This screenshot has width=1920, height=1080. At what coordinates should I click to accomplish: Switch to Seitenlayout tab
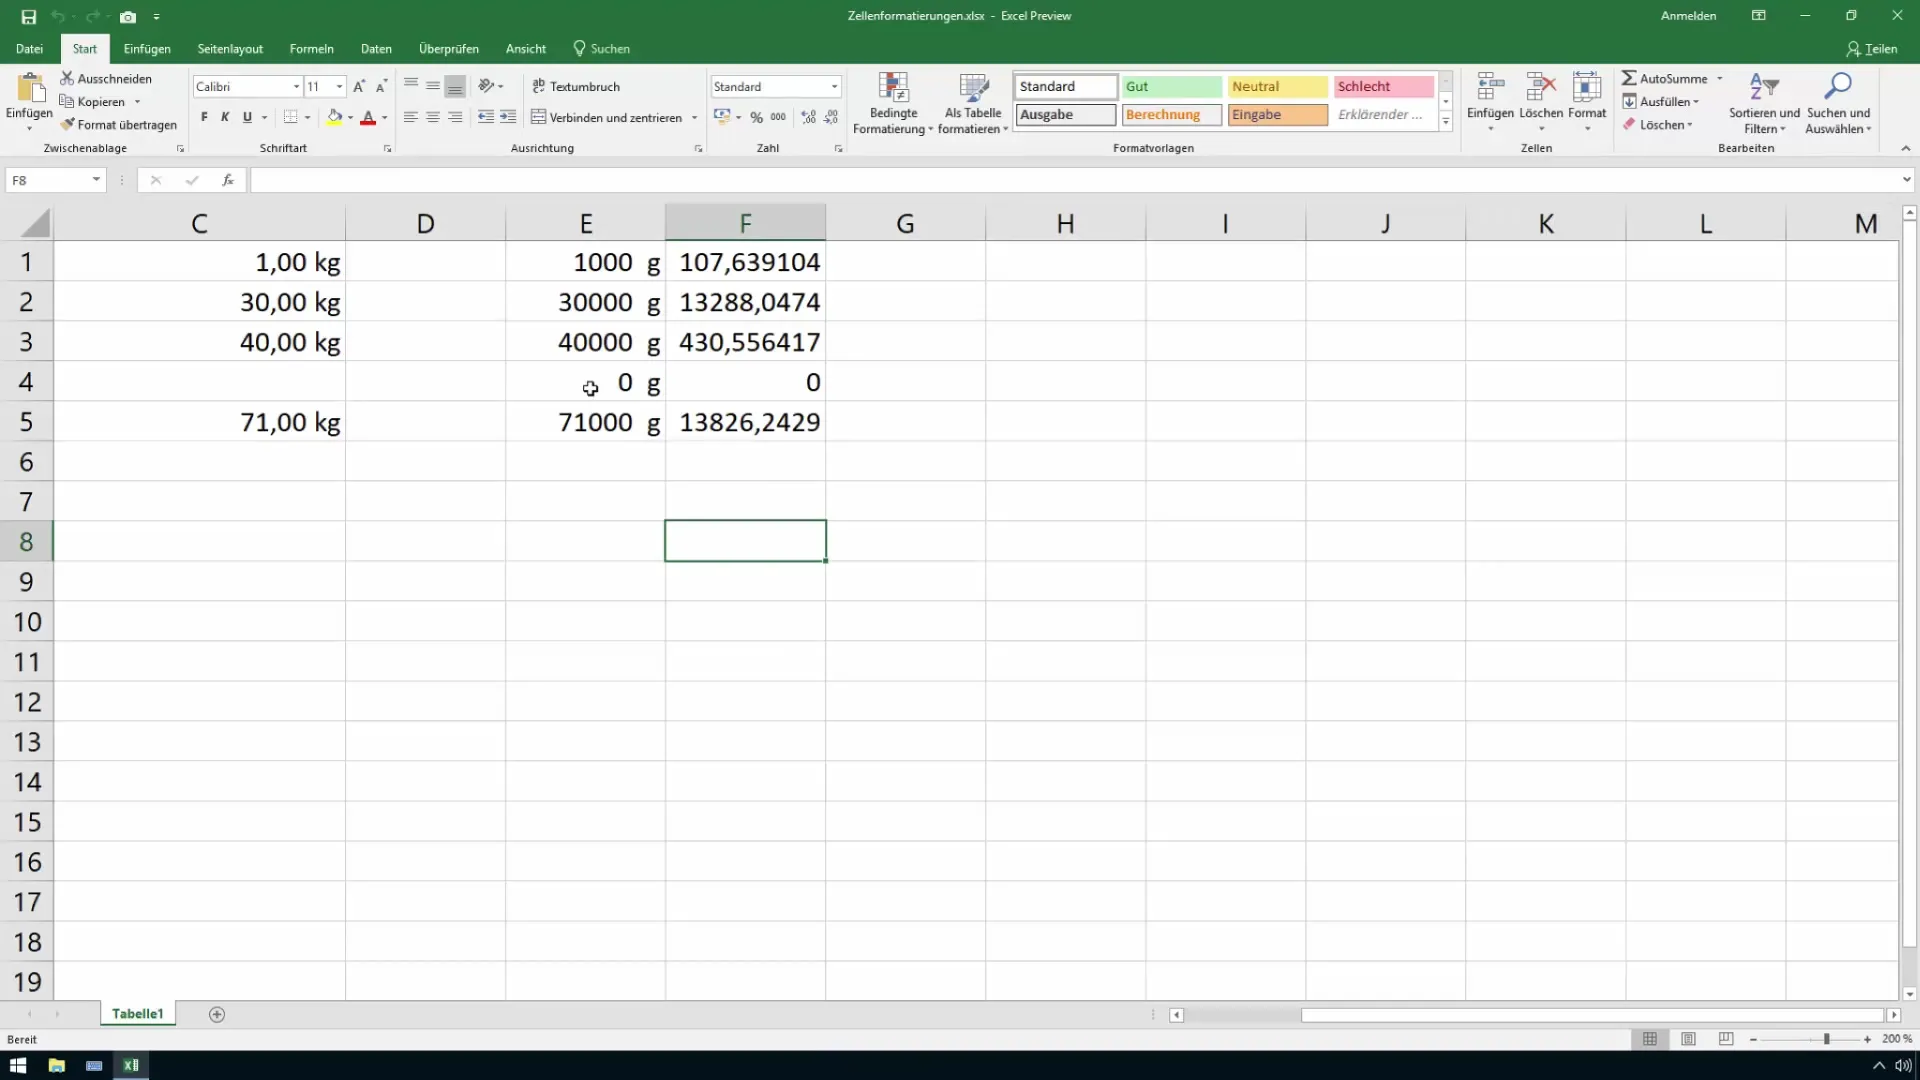[230, 49]
